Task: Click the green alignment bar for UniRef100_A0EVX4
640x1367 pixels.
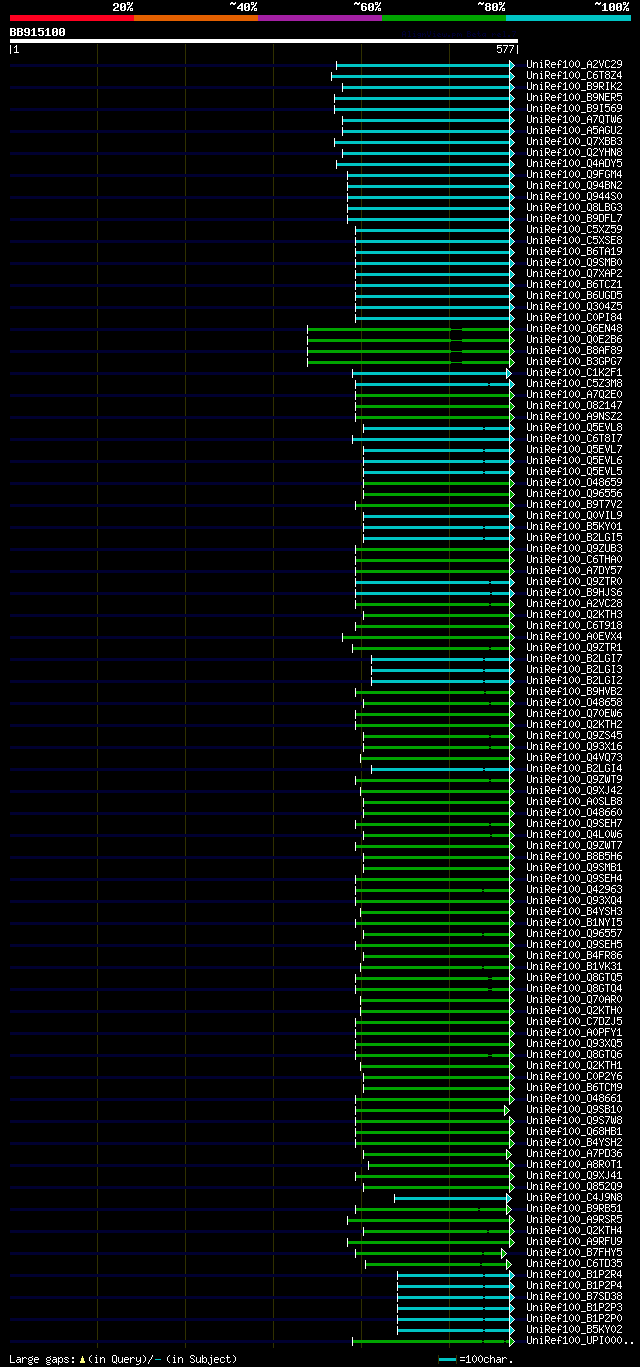Action: coord(428,636)
